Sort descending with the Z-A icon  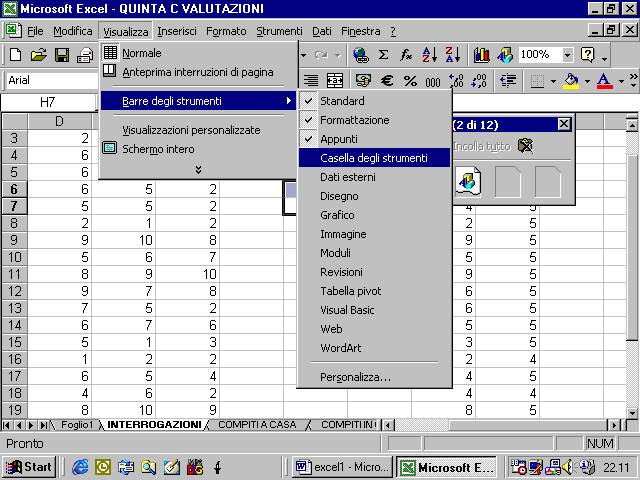pyautogui.click(x=453, y=55)
